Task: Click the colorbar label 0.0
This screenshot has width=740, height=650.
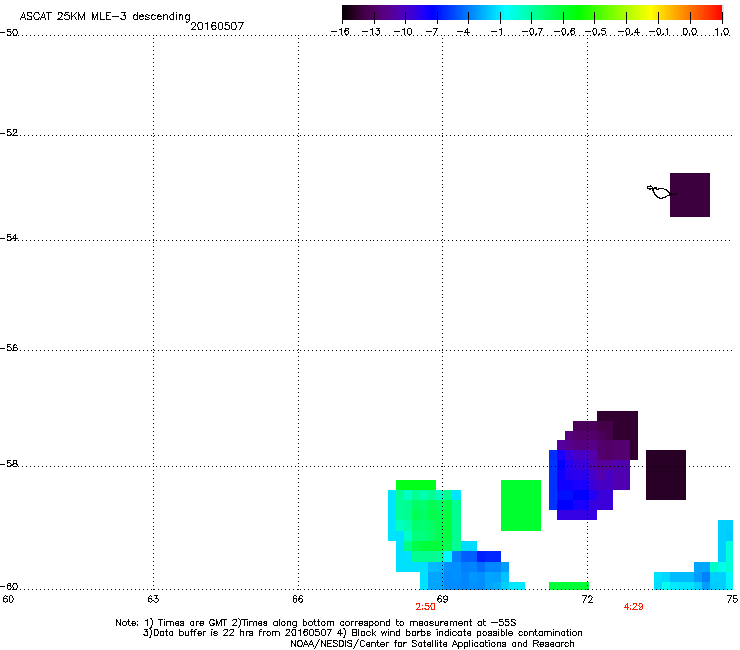Action: click(x=690, y=32)
